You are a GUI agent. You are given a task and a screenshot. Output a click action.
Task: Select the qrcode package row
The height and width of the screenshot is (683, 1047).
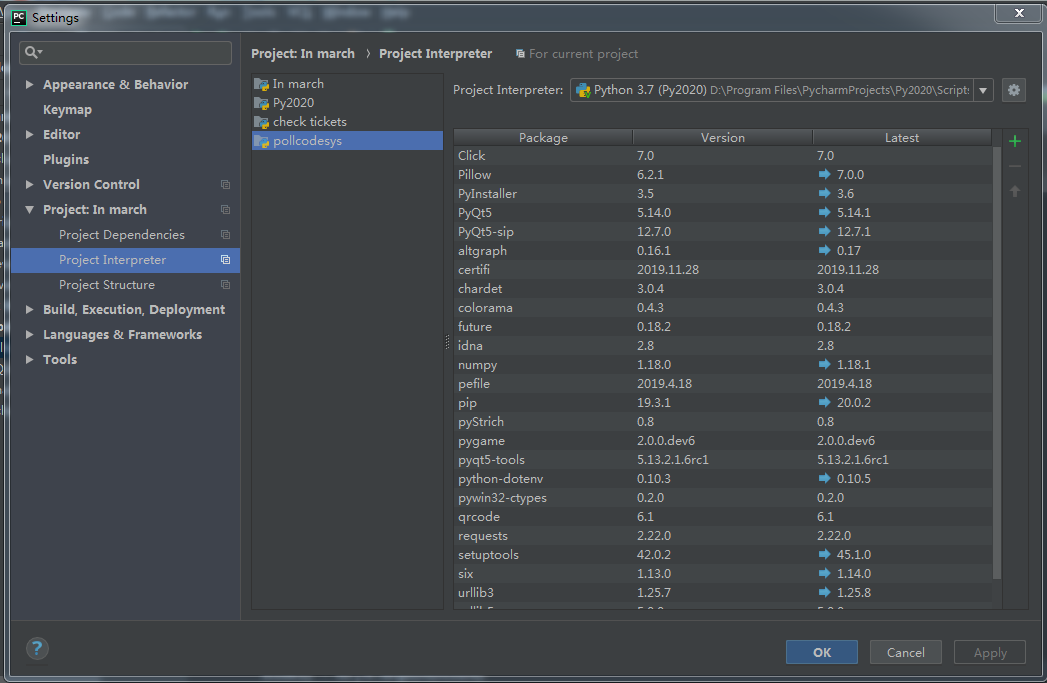pos(723,517)
